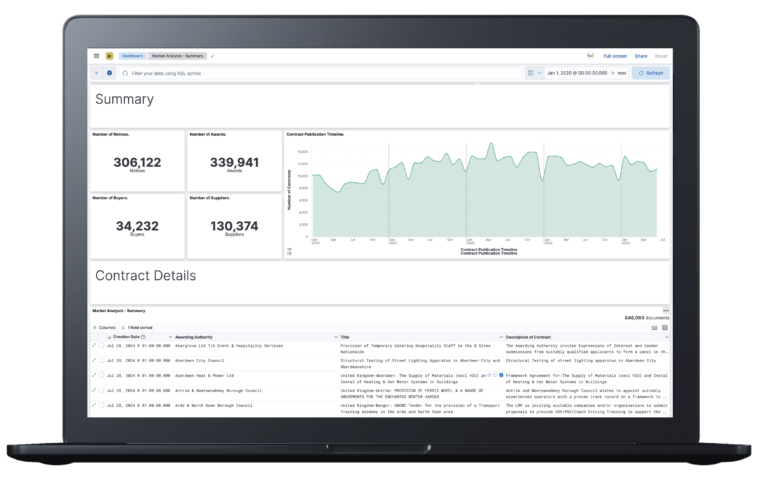Expand the Columns selector in table
768x491 pixels.
tap(105, 327)
